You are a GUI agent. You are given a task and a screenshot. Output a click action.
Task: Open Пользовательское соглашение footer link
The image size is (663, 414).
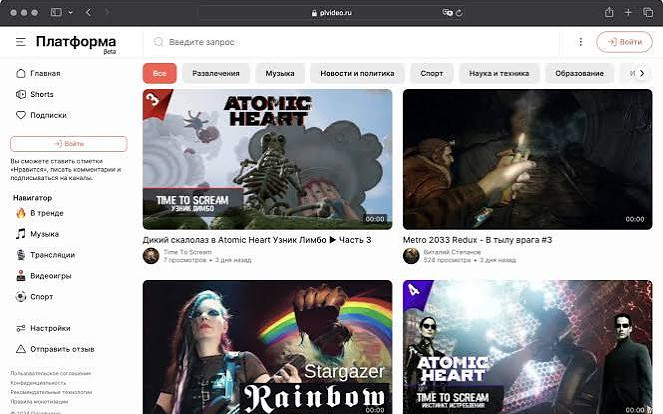pos(51,373)
